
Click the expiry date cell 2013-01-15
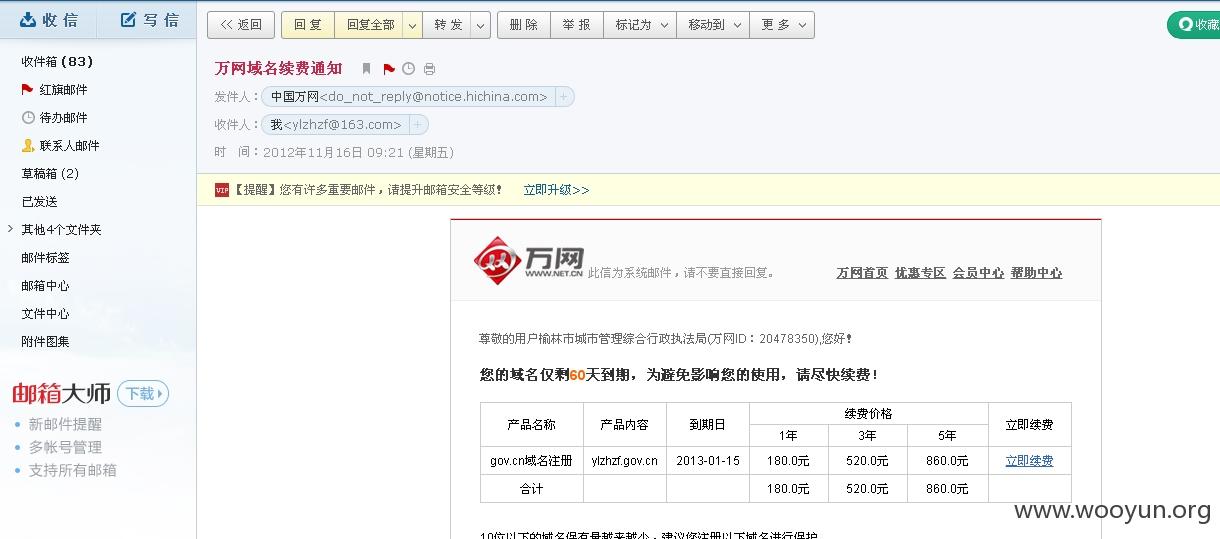tap(708, 461)
